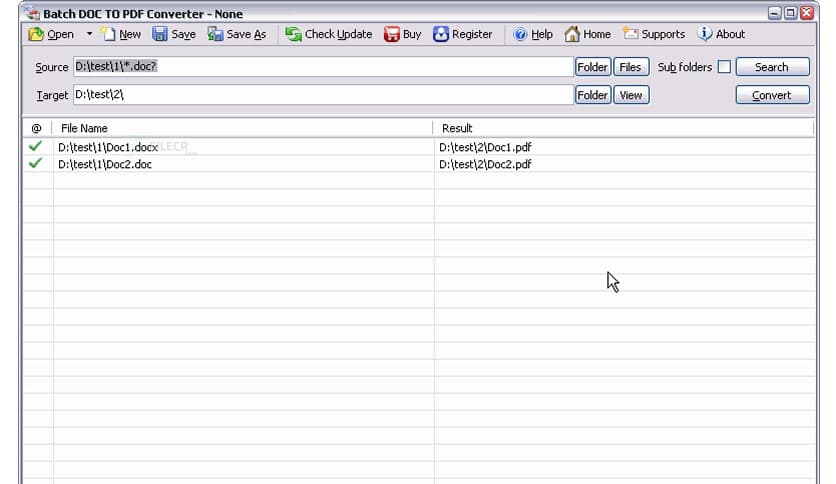Click the Check Update icon
Image resolution: width=836 pixels, height=484 pixels.
tap(293, 34)
